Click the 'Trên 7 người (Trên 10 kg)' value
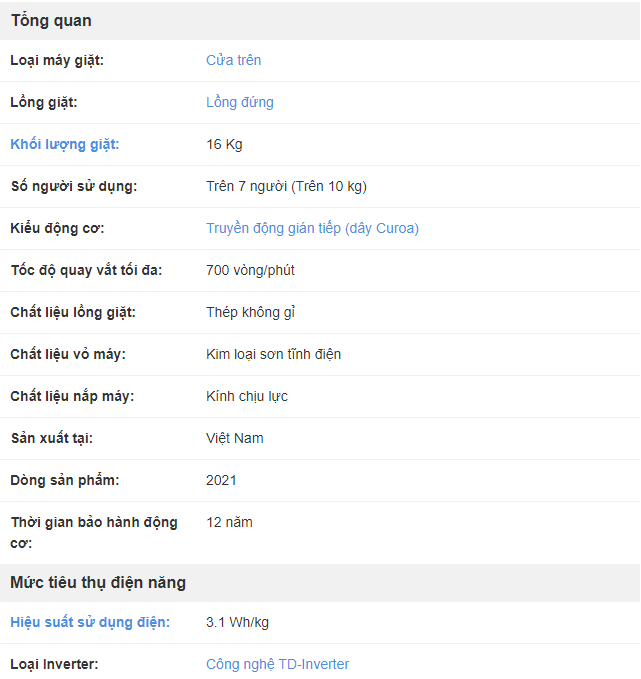The height and width of the screenshot is (679, 641). (x=286, y=186)
